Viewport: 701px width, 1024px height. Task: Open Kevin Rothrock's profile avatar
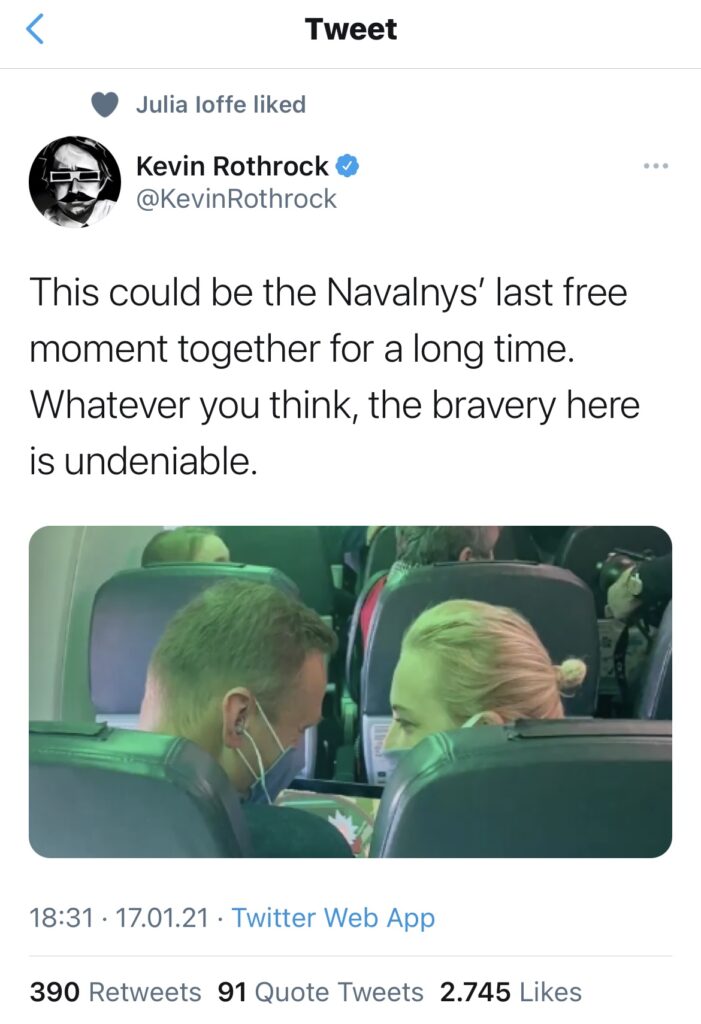pyautogui.click(x=74, y=182)
